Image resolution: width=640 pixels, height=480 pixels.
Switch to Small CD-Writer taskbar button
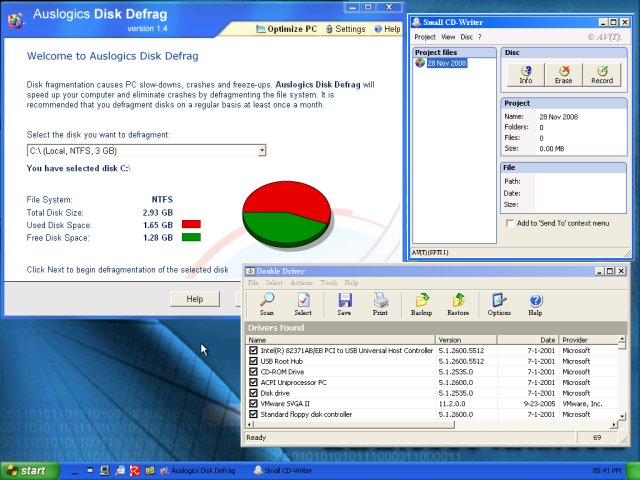point(283,471)
